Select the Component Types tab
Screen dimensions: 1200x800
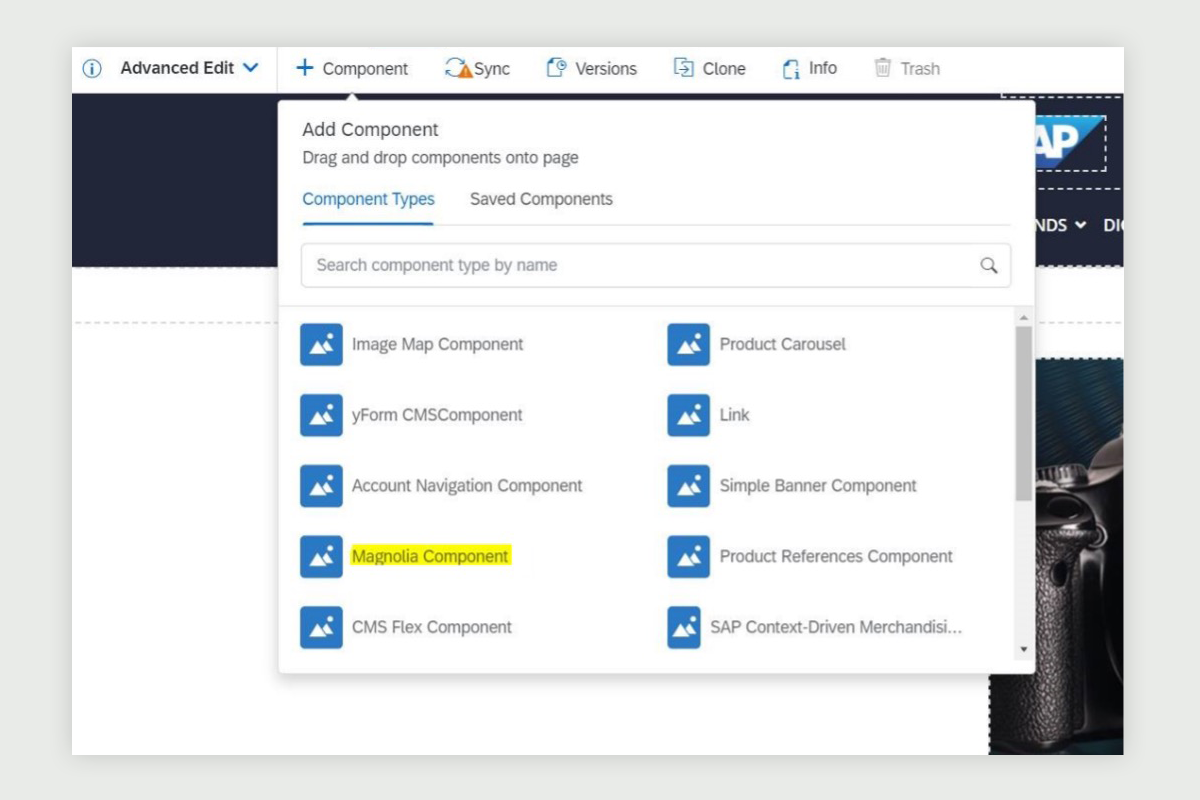[368, 199]
